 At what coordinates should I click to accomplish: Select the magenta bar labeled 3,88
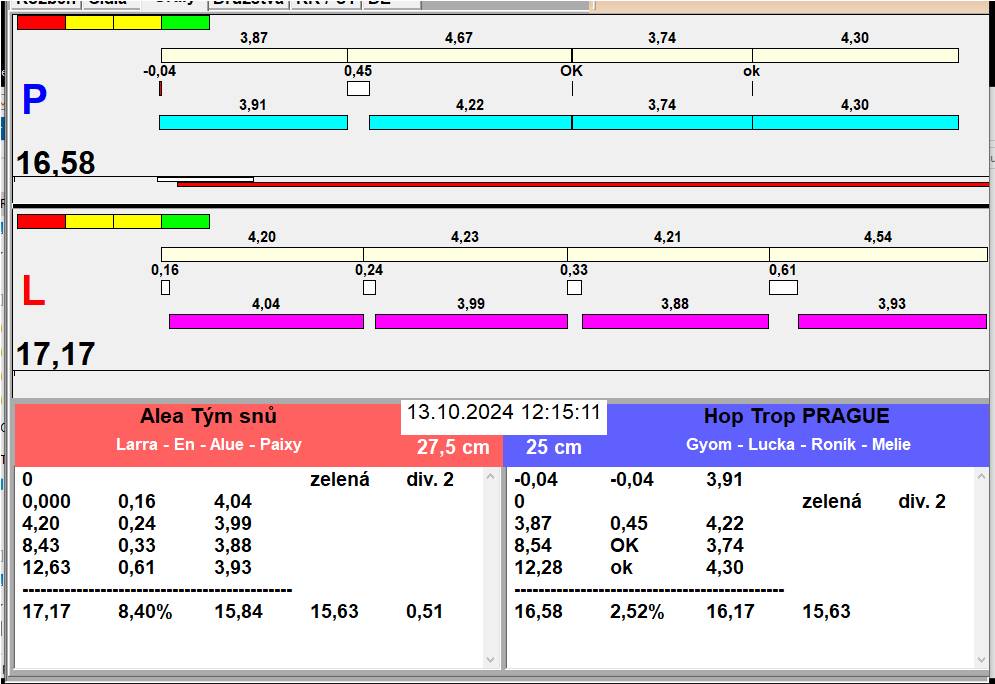(x=675, y=321)
